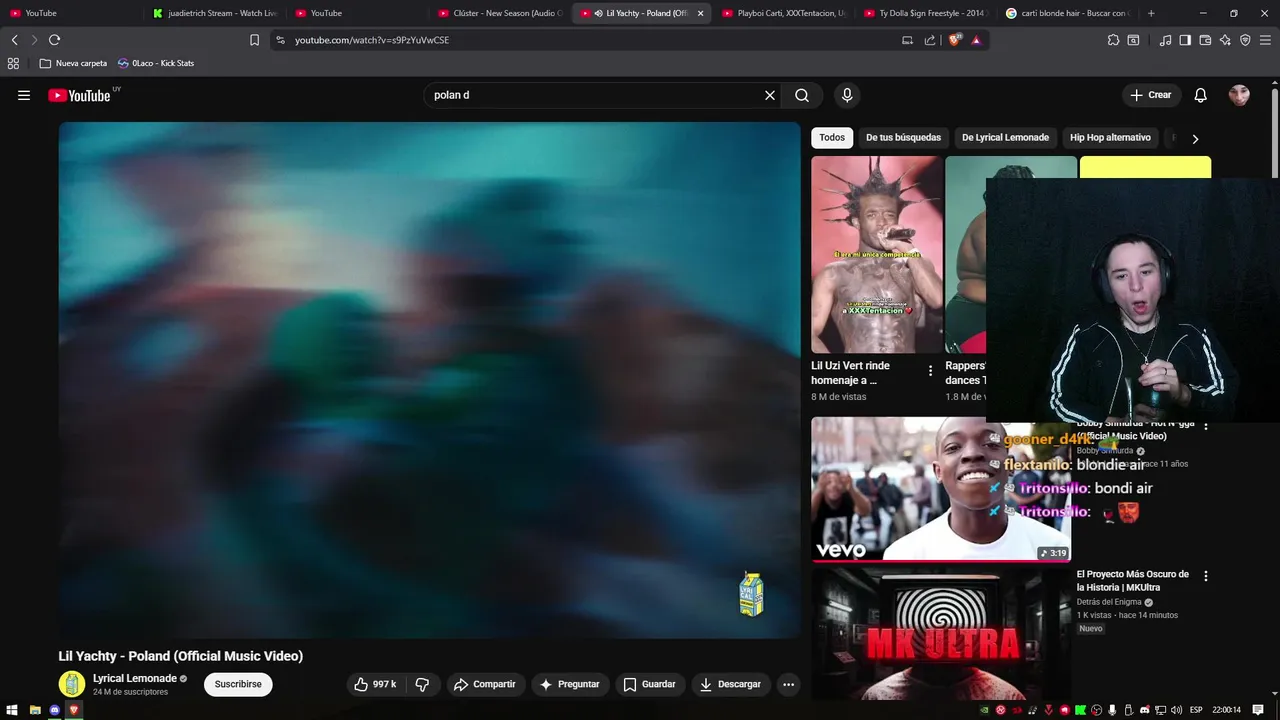This screenshot has width=1280, height=720.
Task: Open Brave playlist music note icon
Action: pos(1165,40)
